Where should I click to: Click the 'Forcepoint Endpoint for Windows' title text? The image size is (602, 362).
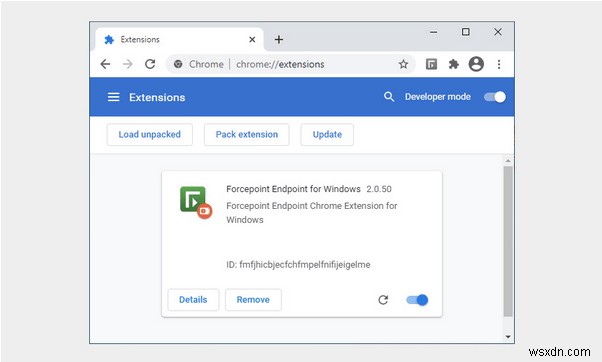click(293, 189)
